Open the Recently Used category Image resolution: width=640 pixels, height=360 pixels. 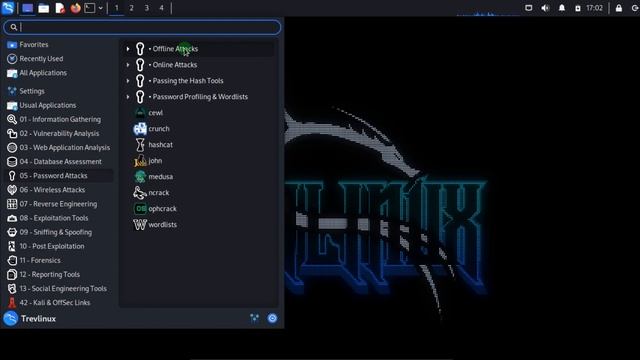(x=59, y=59)
